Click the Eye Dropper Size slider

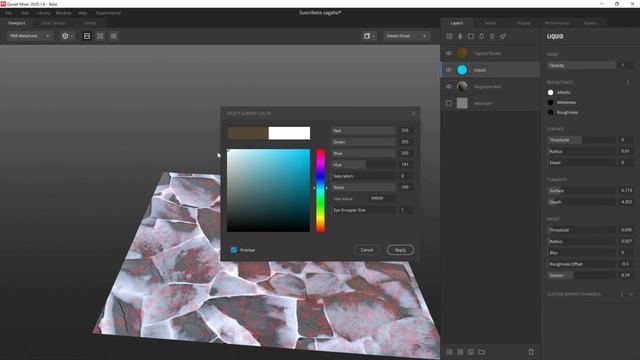pyautogui.click(x=363, y=210)
